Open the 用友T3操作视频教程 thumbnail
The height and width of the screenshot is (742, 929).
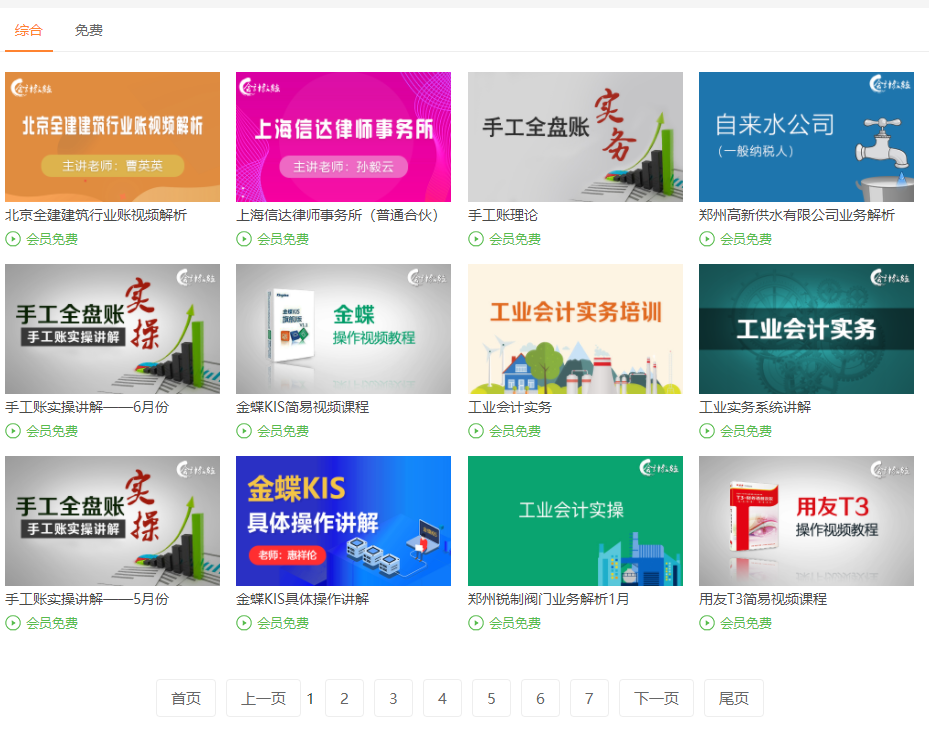click(806, 521)
